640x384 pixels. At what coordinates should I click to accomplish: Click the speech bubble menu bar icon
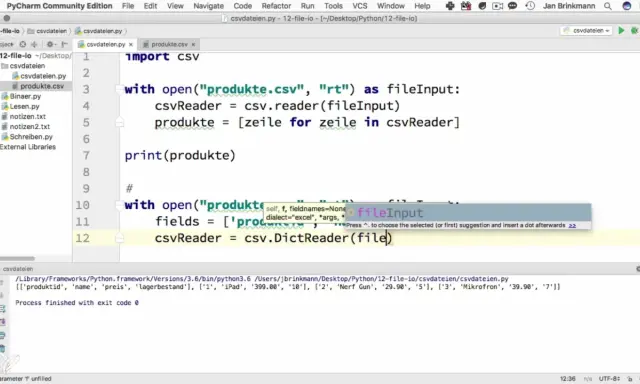pyautogui.click(x=513, y=6)
